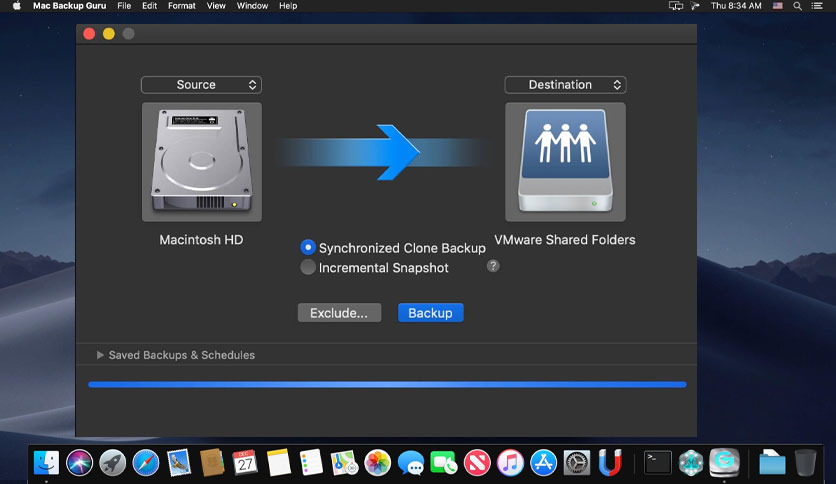Open Calendar icon showing 27 in dock
This screenshot has height=484, width=836.
click(245, 462)
